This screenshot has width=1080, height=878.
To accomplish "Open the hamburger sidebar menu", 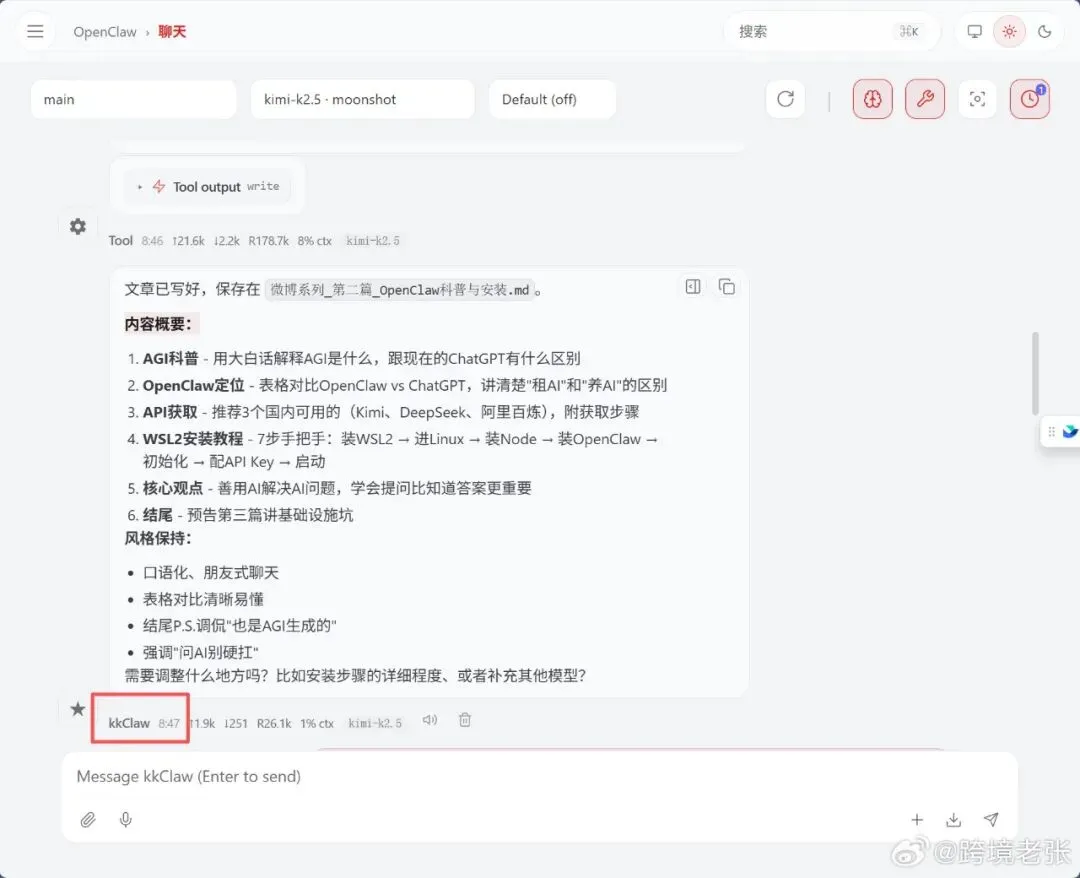I will click(x=35, y=32).
